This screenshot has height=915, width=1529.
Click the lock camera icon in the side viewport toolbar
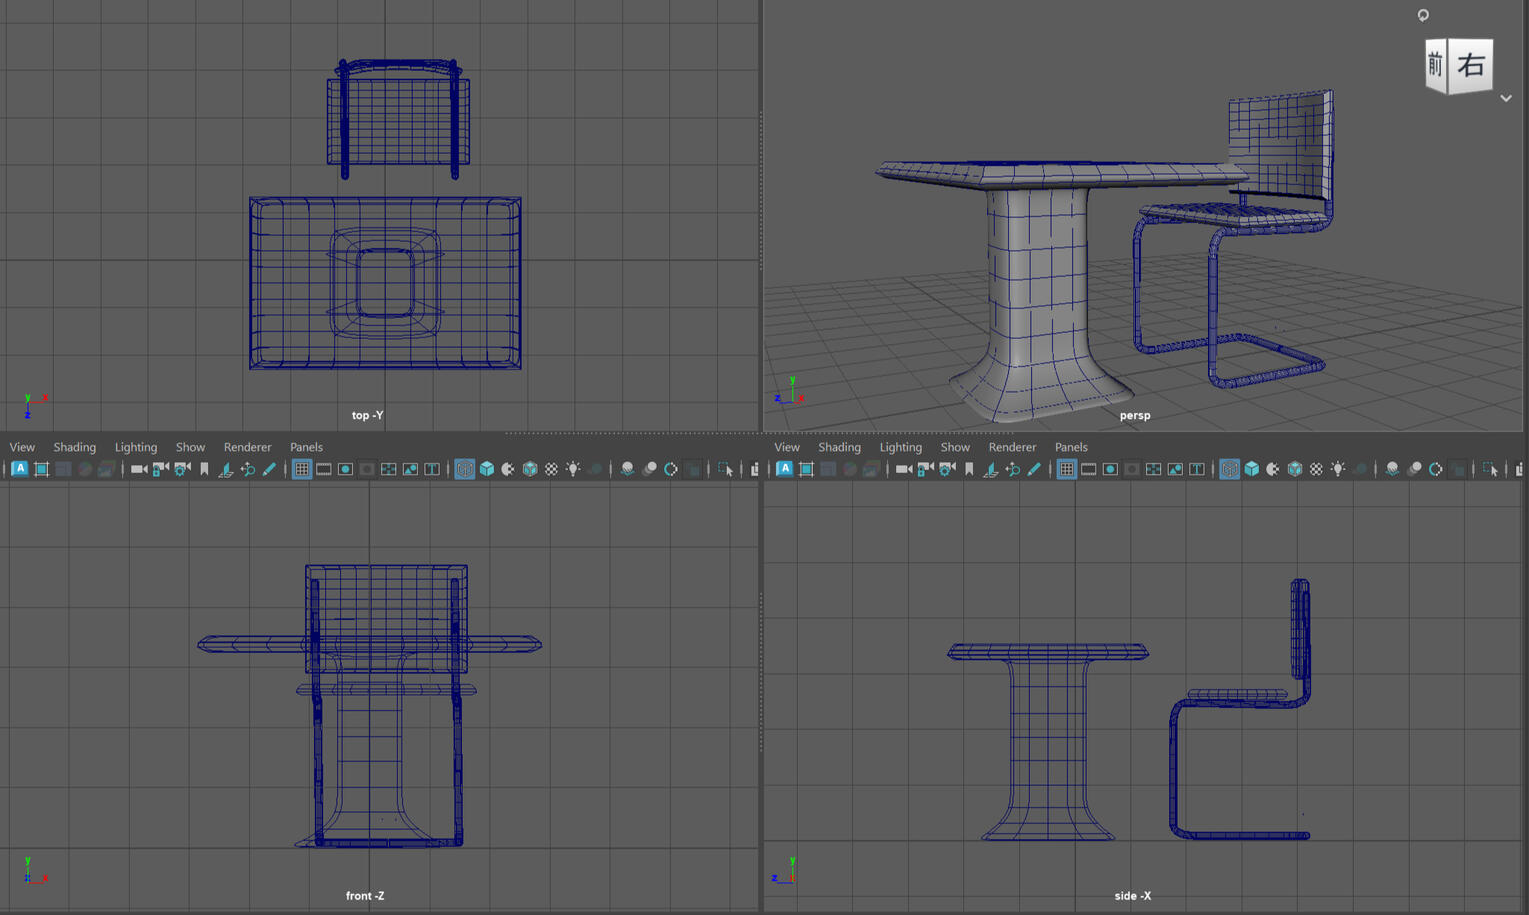925,469
